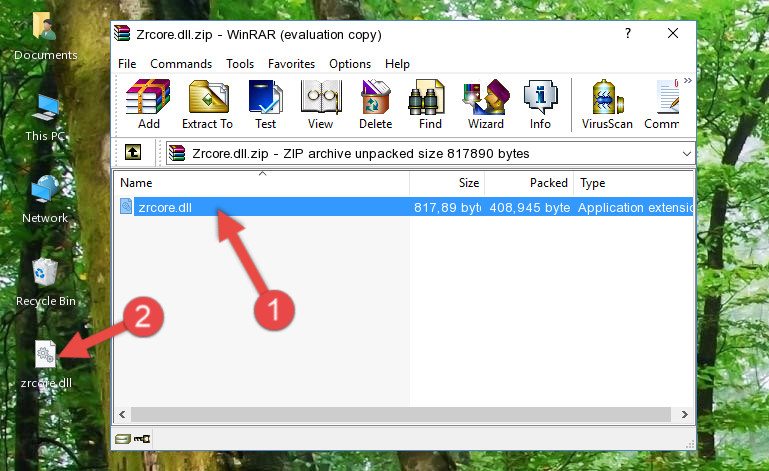Sort by the Packed column header
769x471 pixels.
(529, 183)
